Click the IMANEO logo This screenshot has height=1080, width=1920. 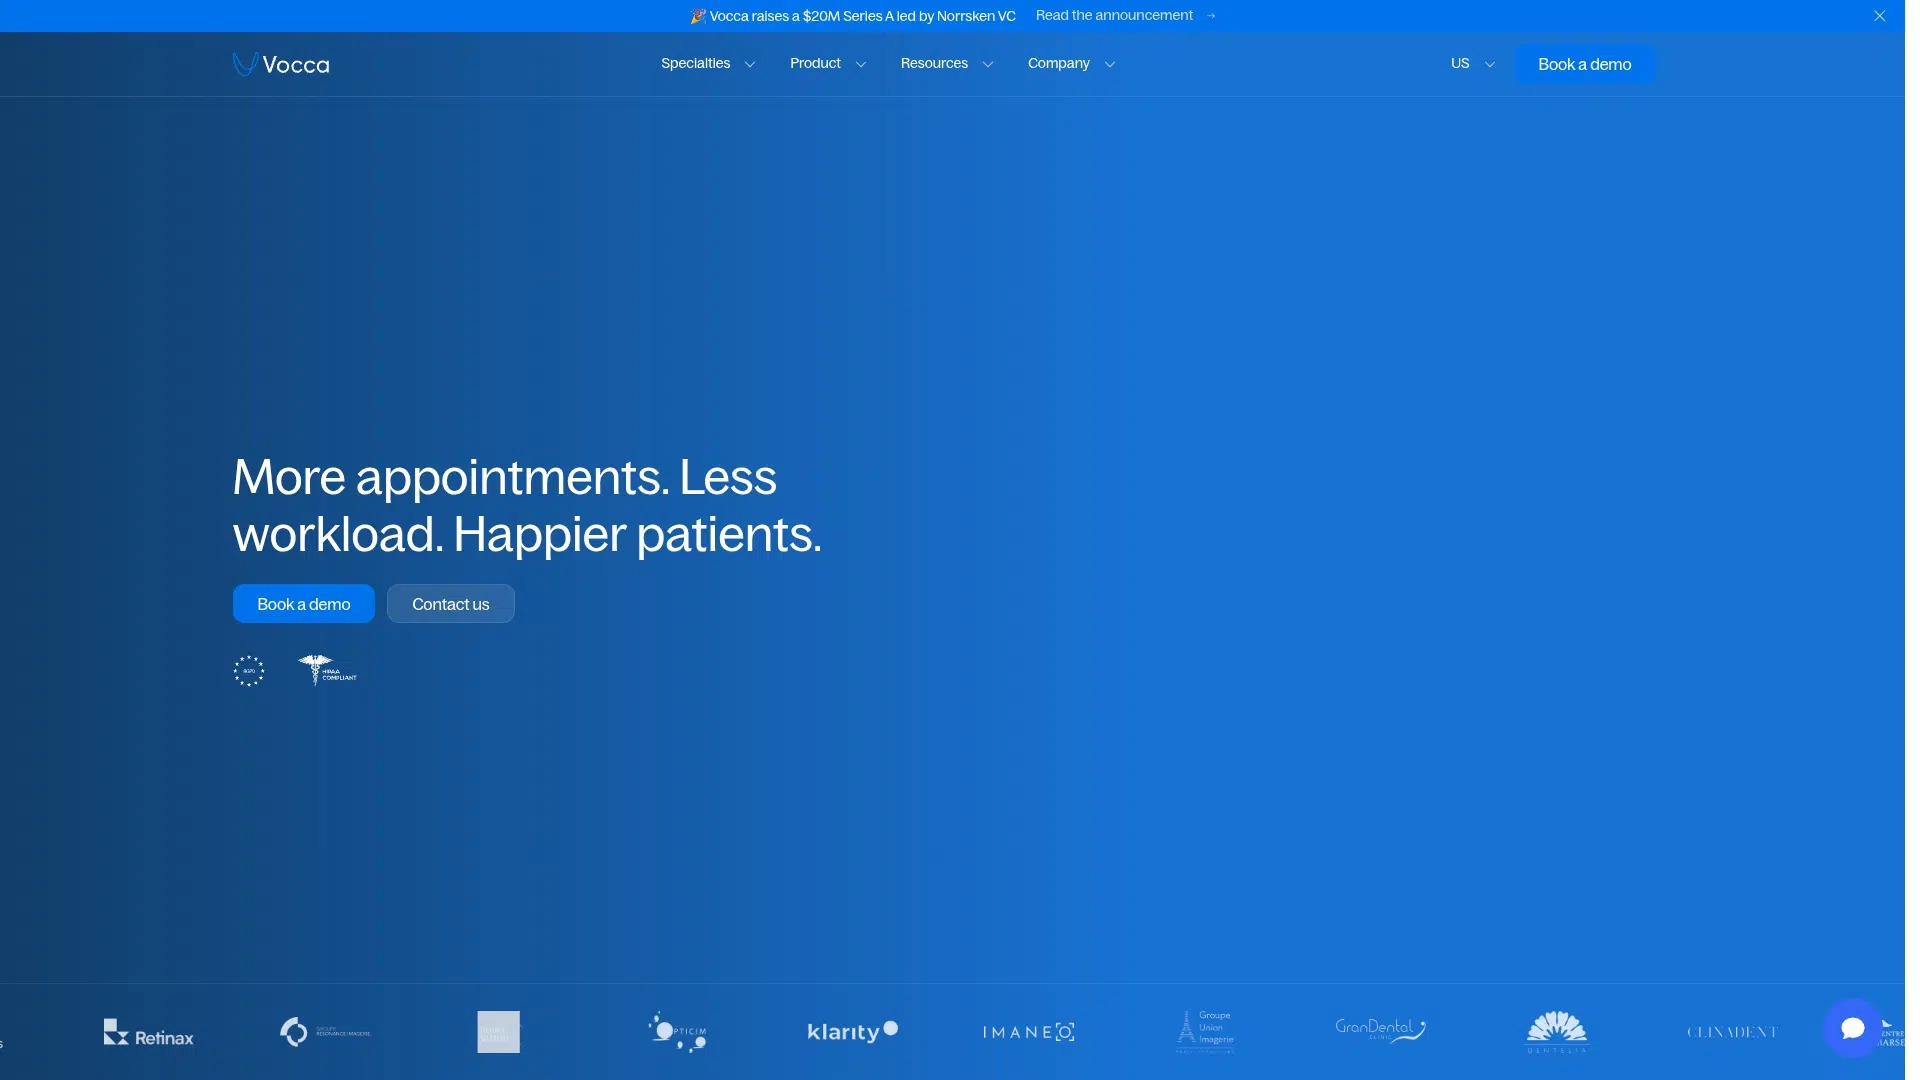1028,1032
